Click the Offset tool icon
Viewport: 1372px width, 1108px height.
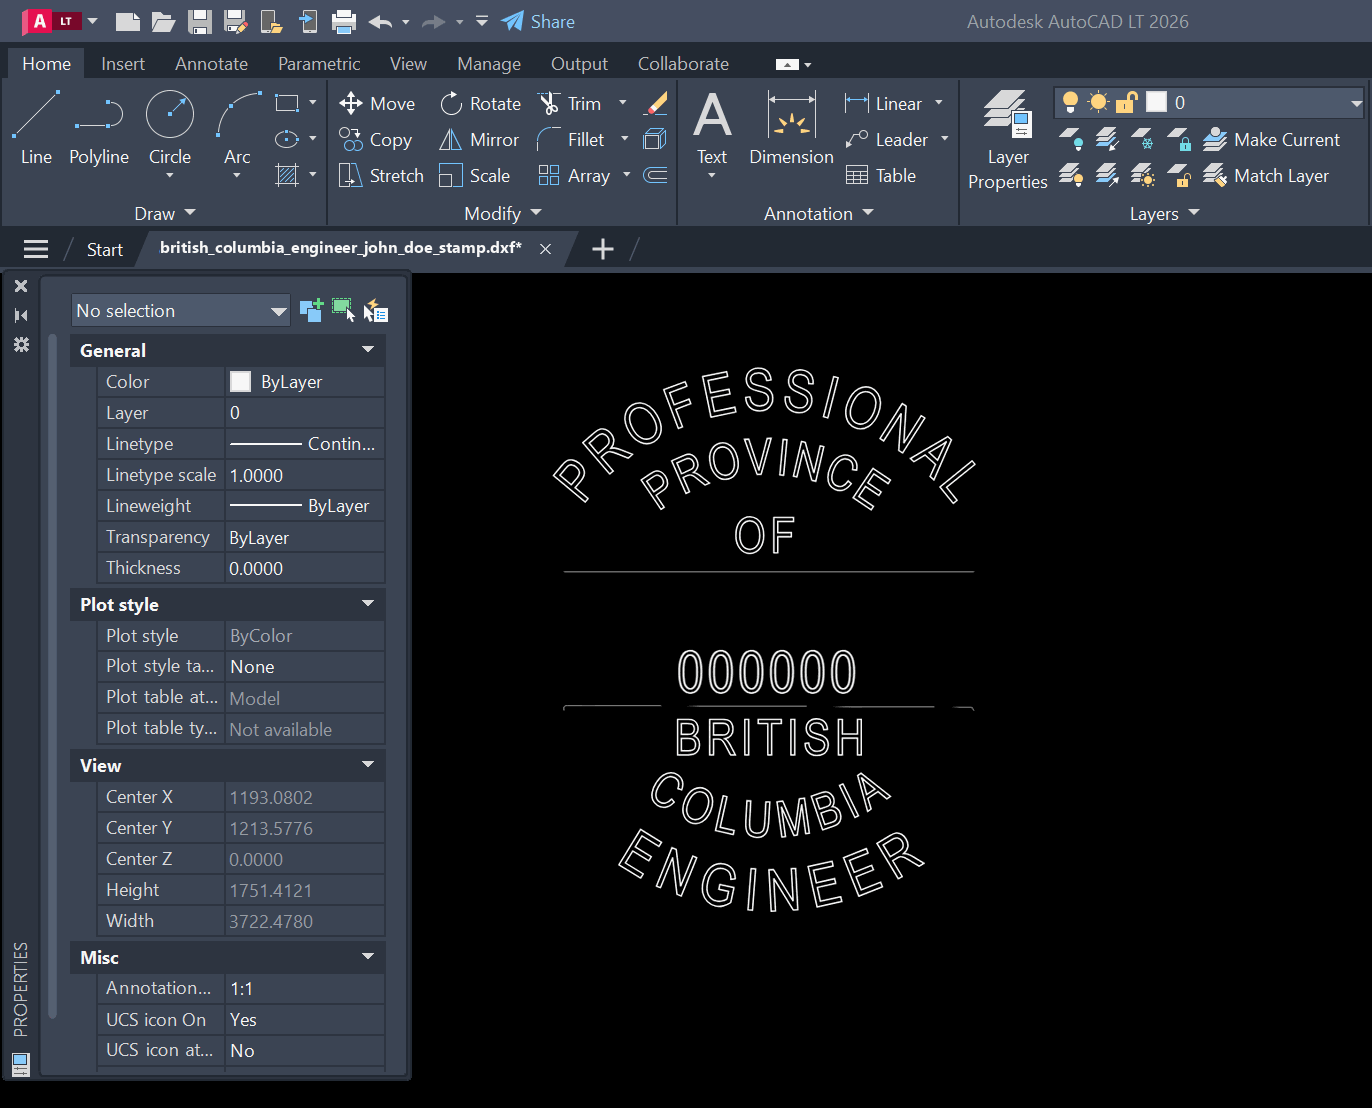click(x=655, y=175)
